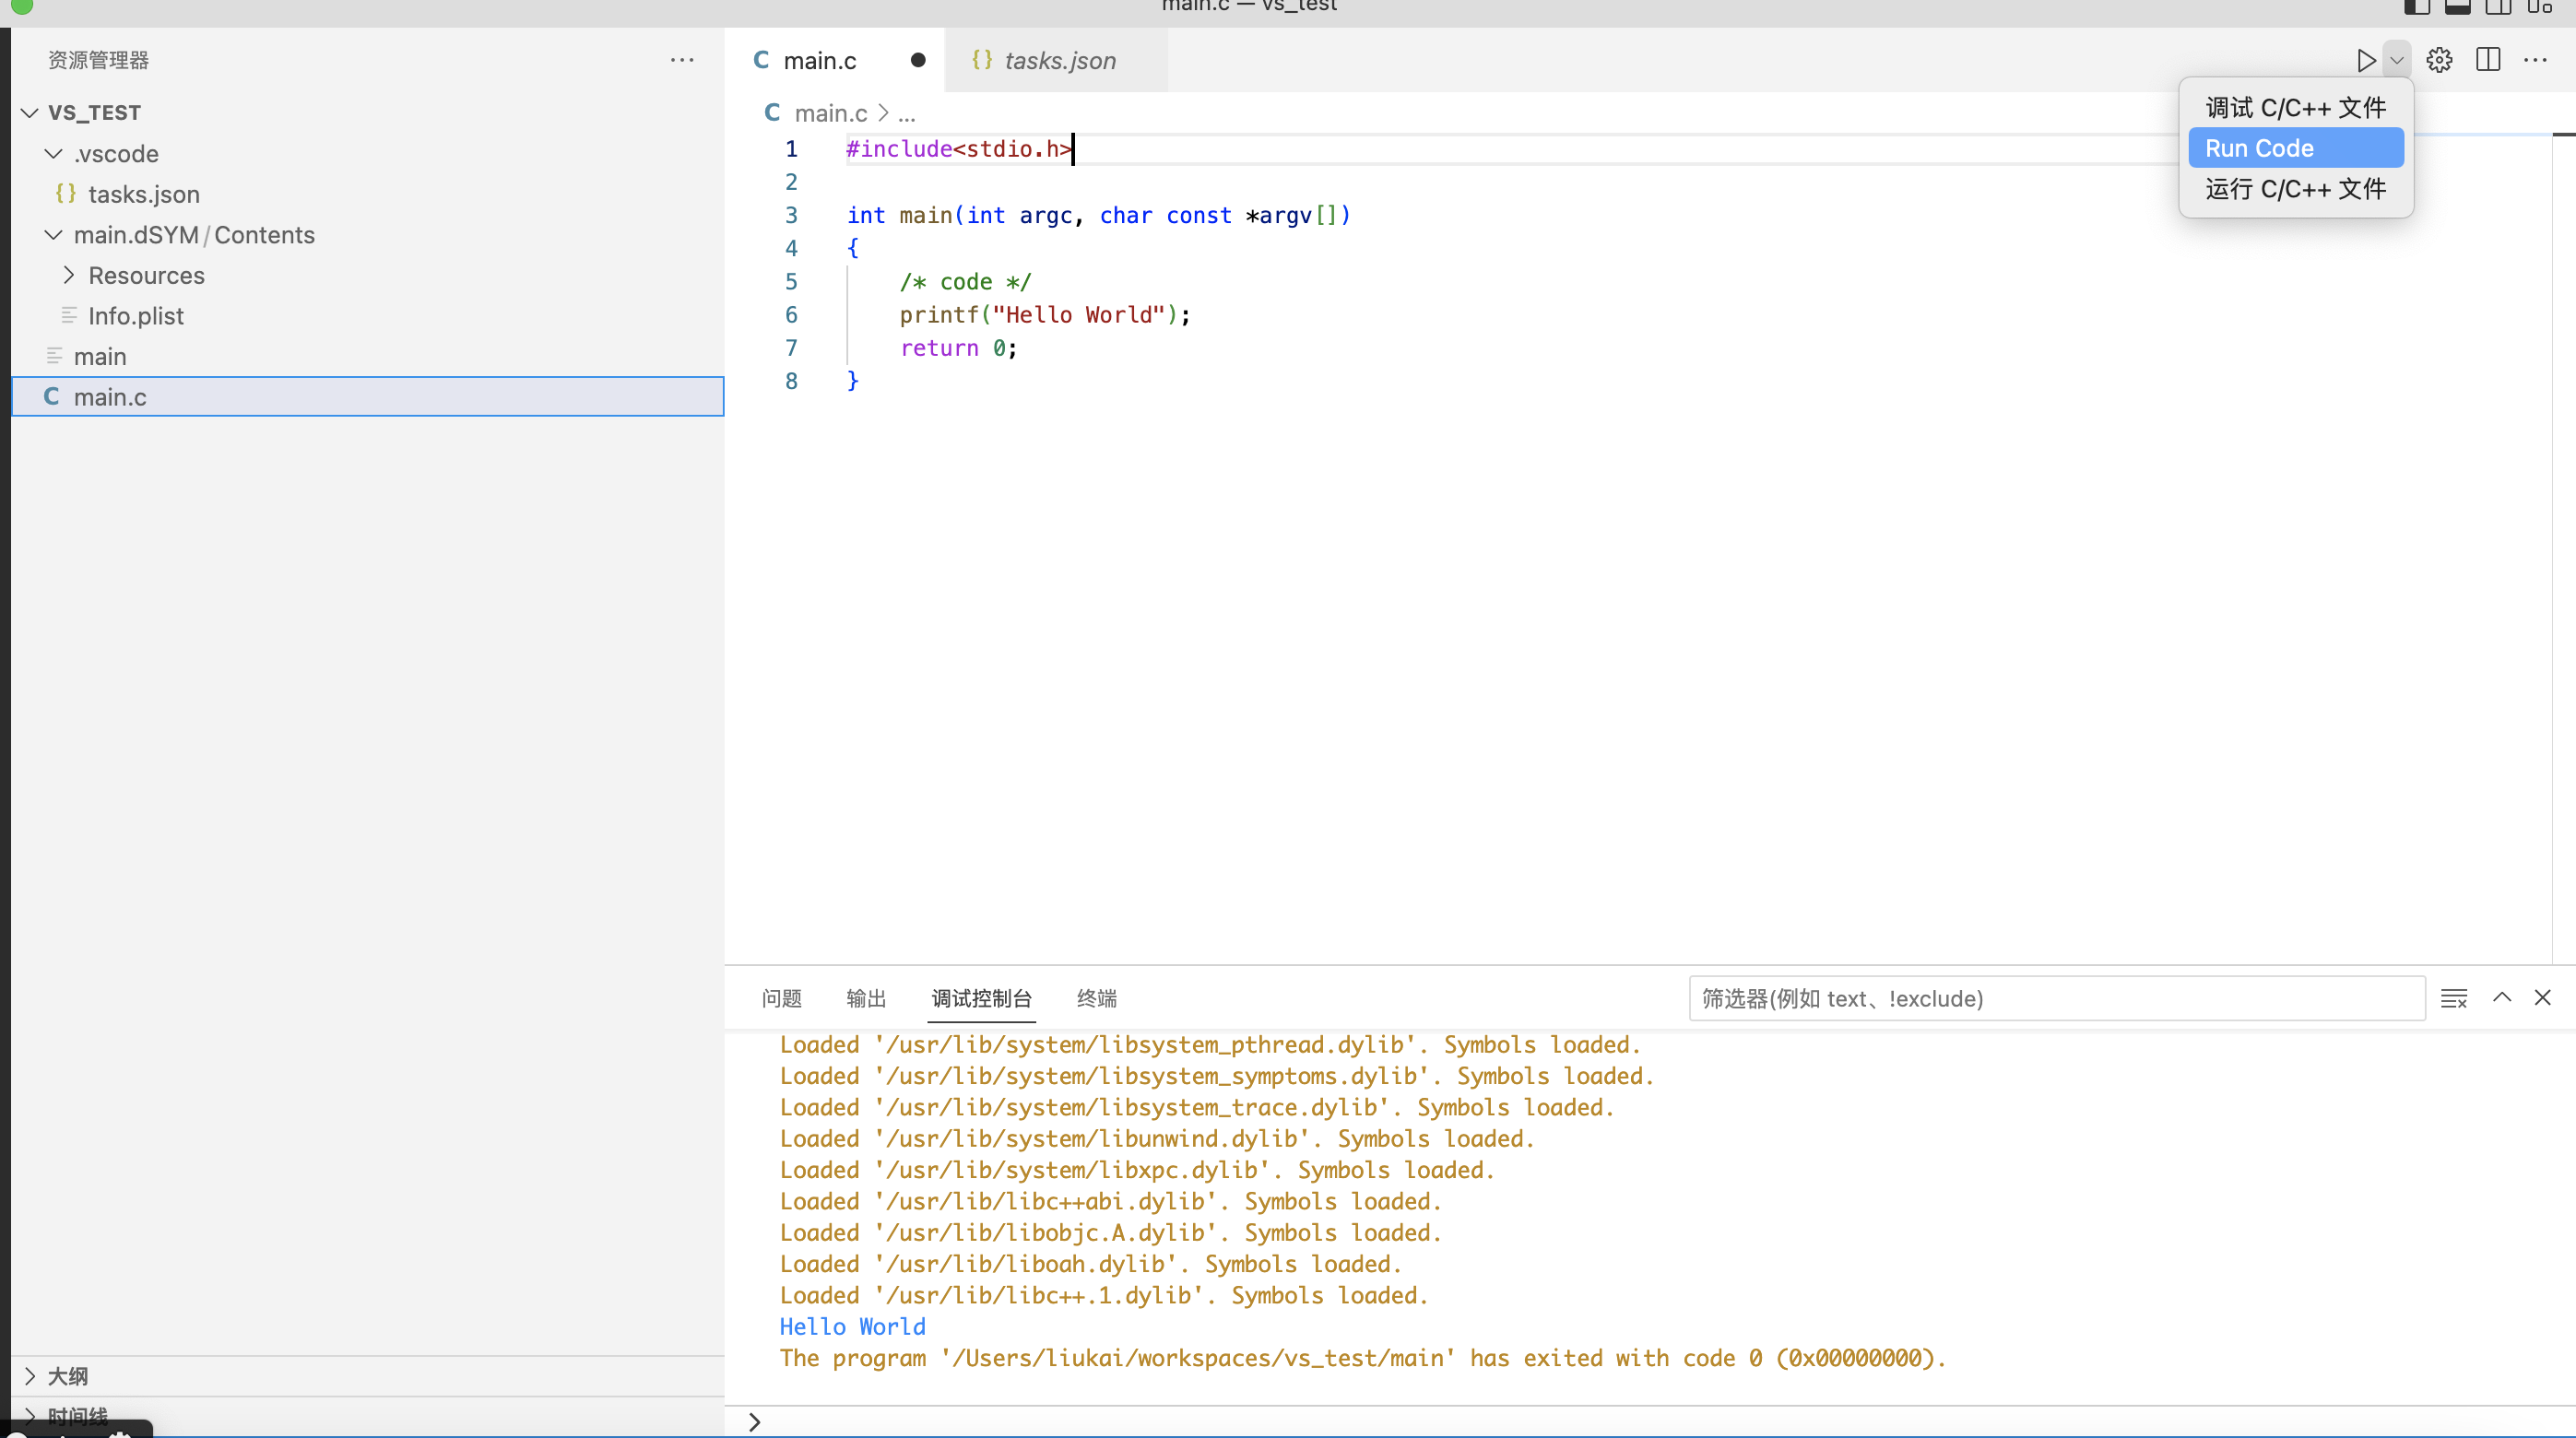The height and width of the screenshot is (1438, 2576).
Task: Click the clear debug console icon
Action: click(2453, 998)
